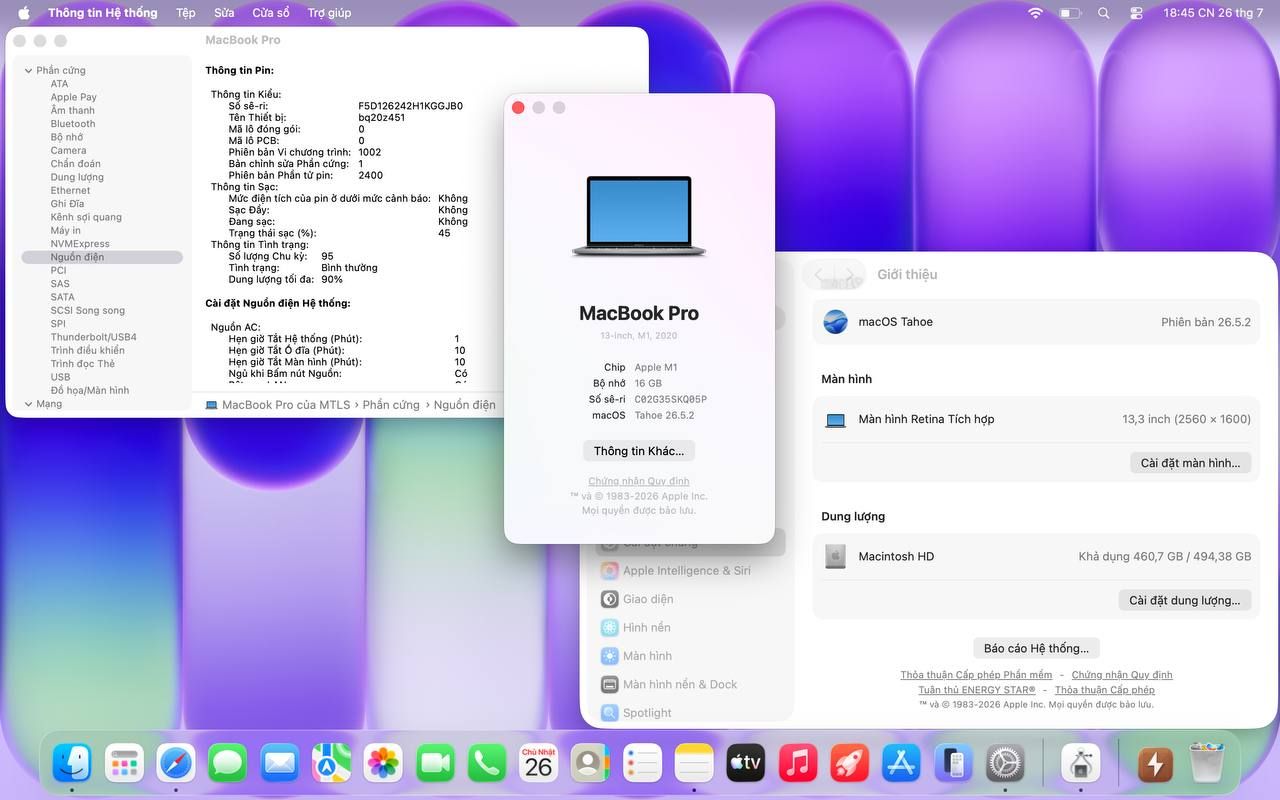1280x800 pixels.
Task: Launch iPhone Mirroring from the Dock
Action: 953,764
